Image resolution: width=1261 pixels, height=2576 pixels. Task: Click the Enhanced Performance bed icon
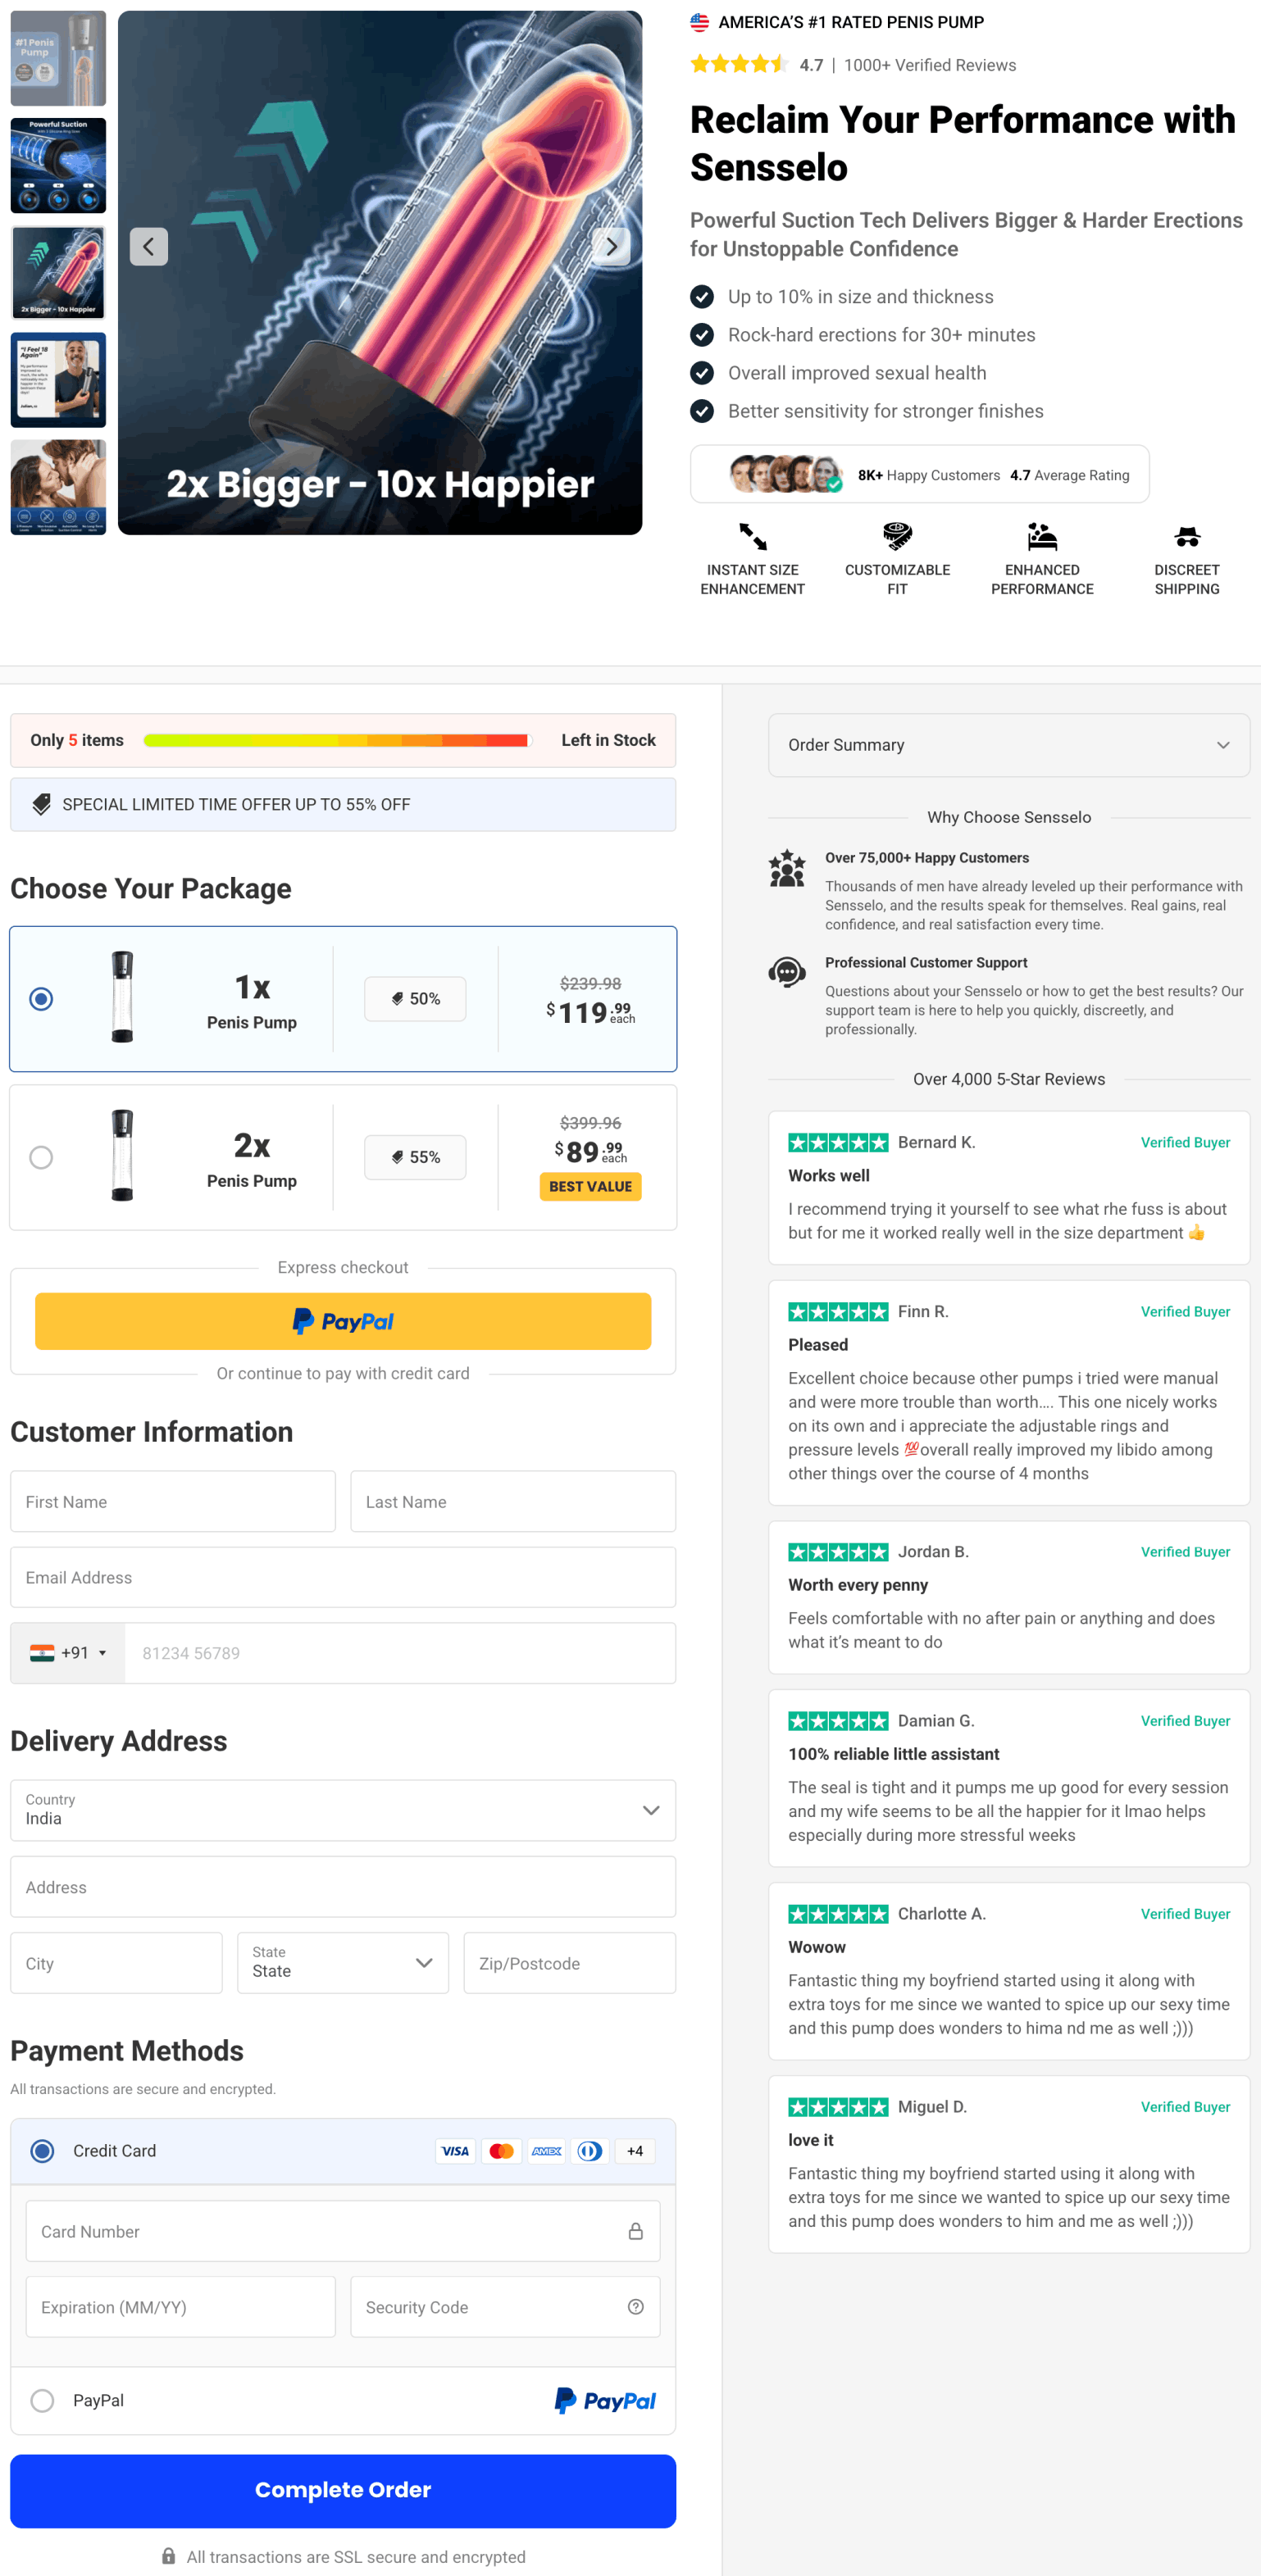click(x=1042, y=536)
